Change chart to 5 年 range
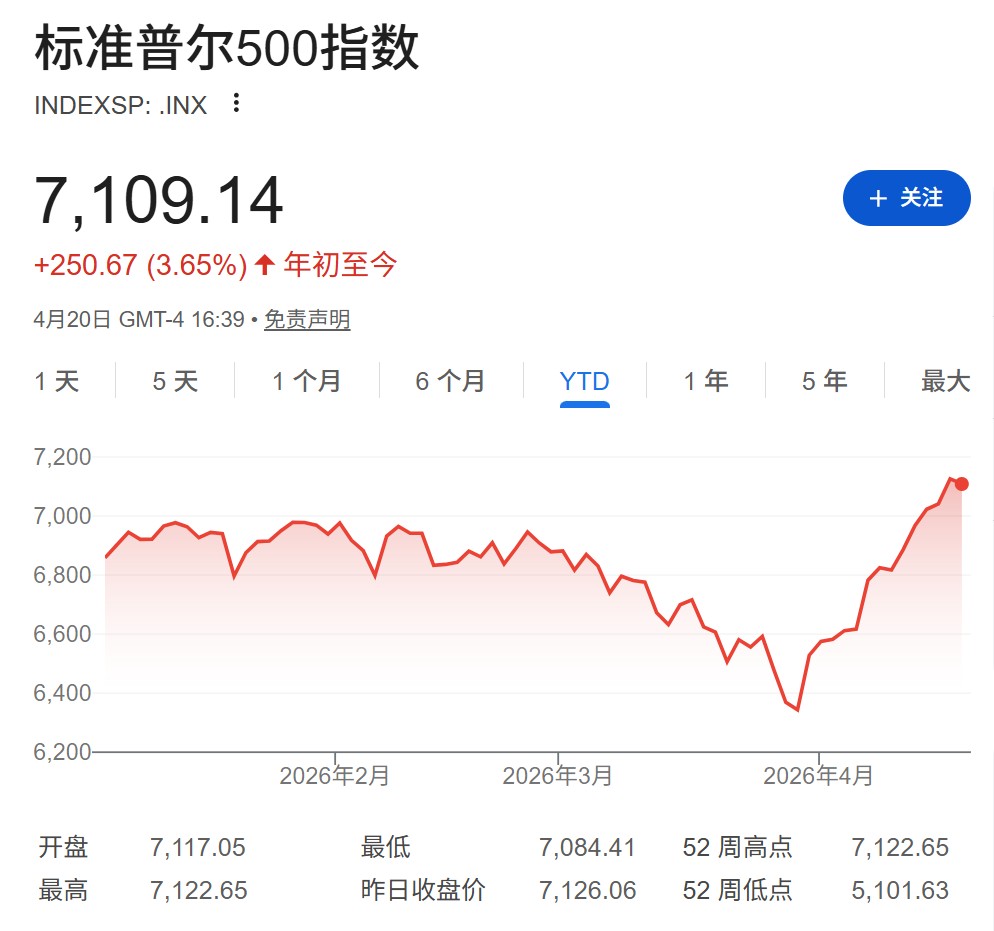The image size is (994, 931). (824, 381)
